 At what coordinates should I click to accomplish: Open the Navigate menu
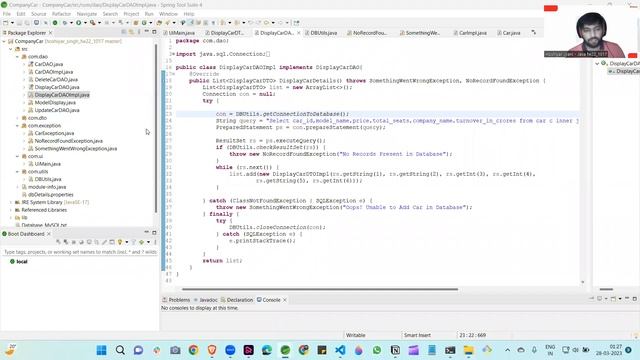[87, 14]
